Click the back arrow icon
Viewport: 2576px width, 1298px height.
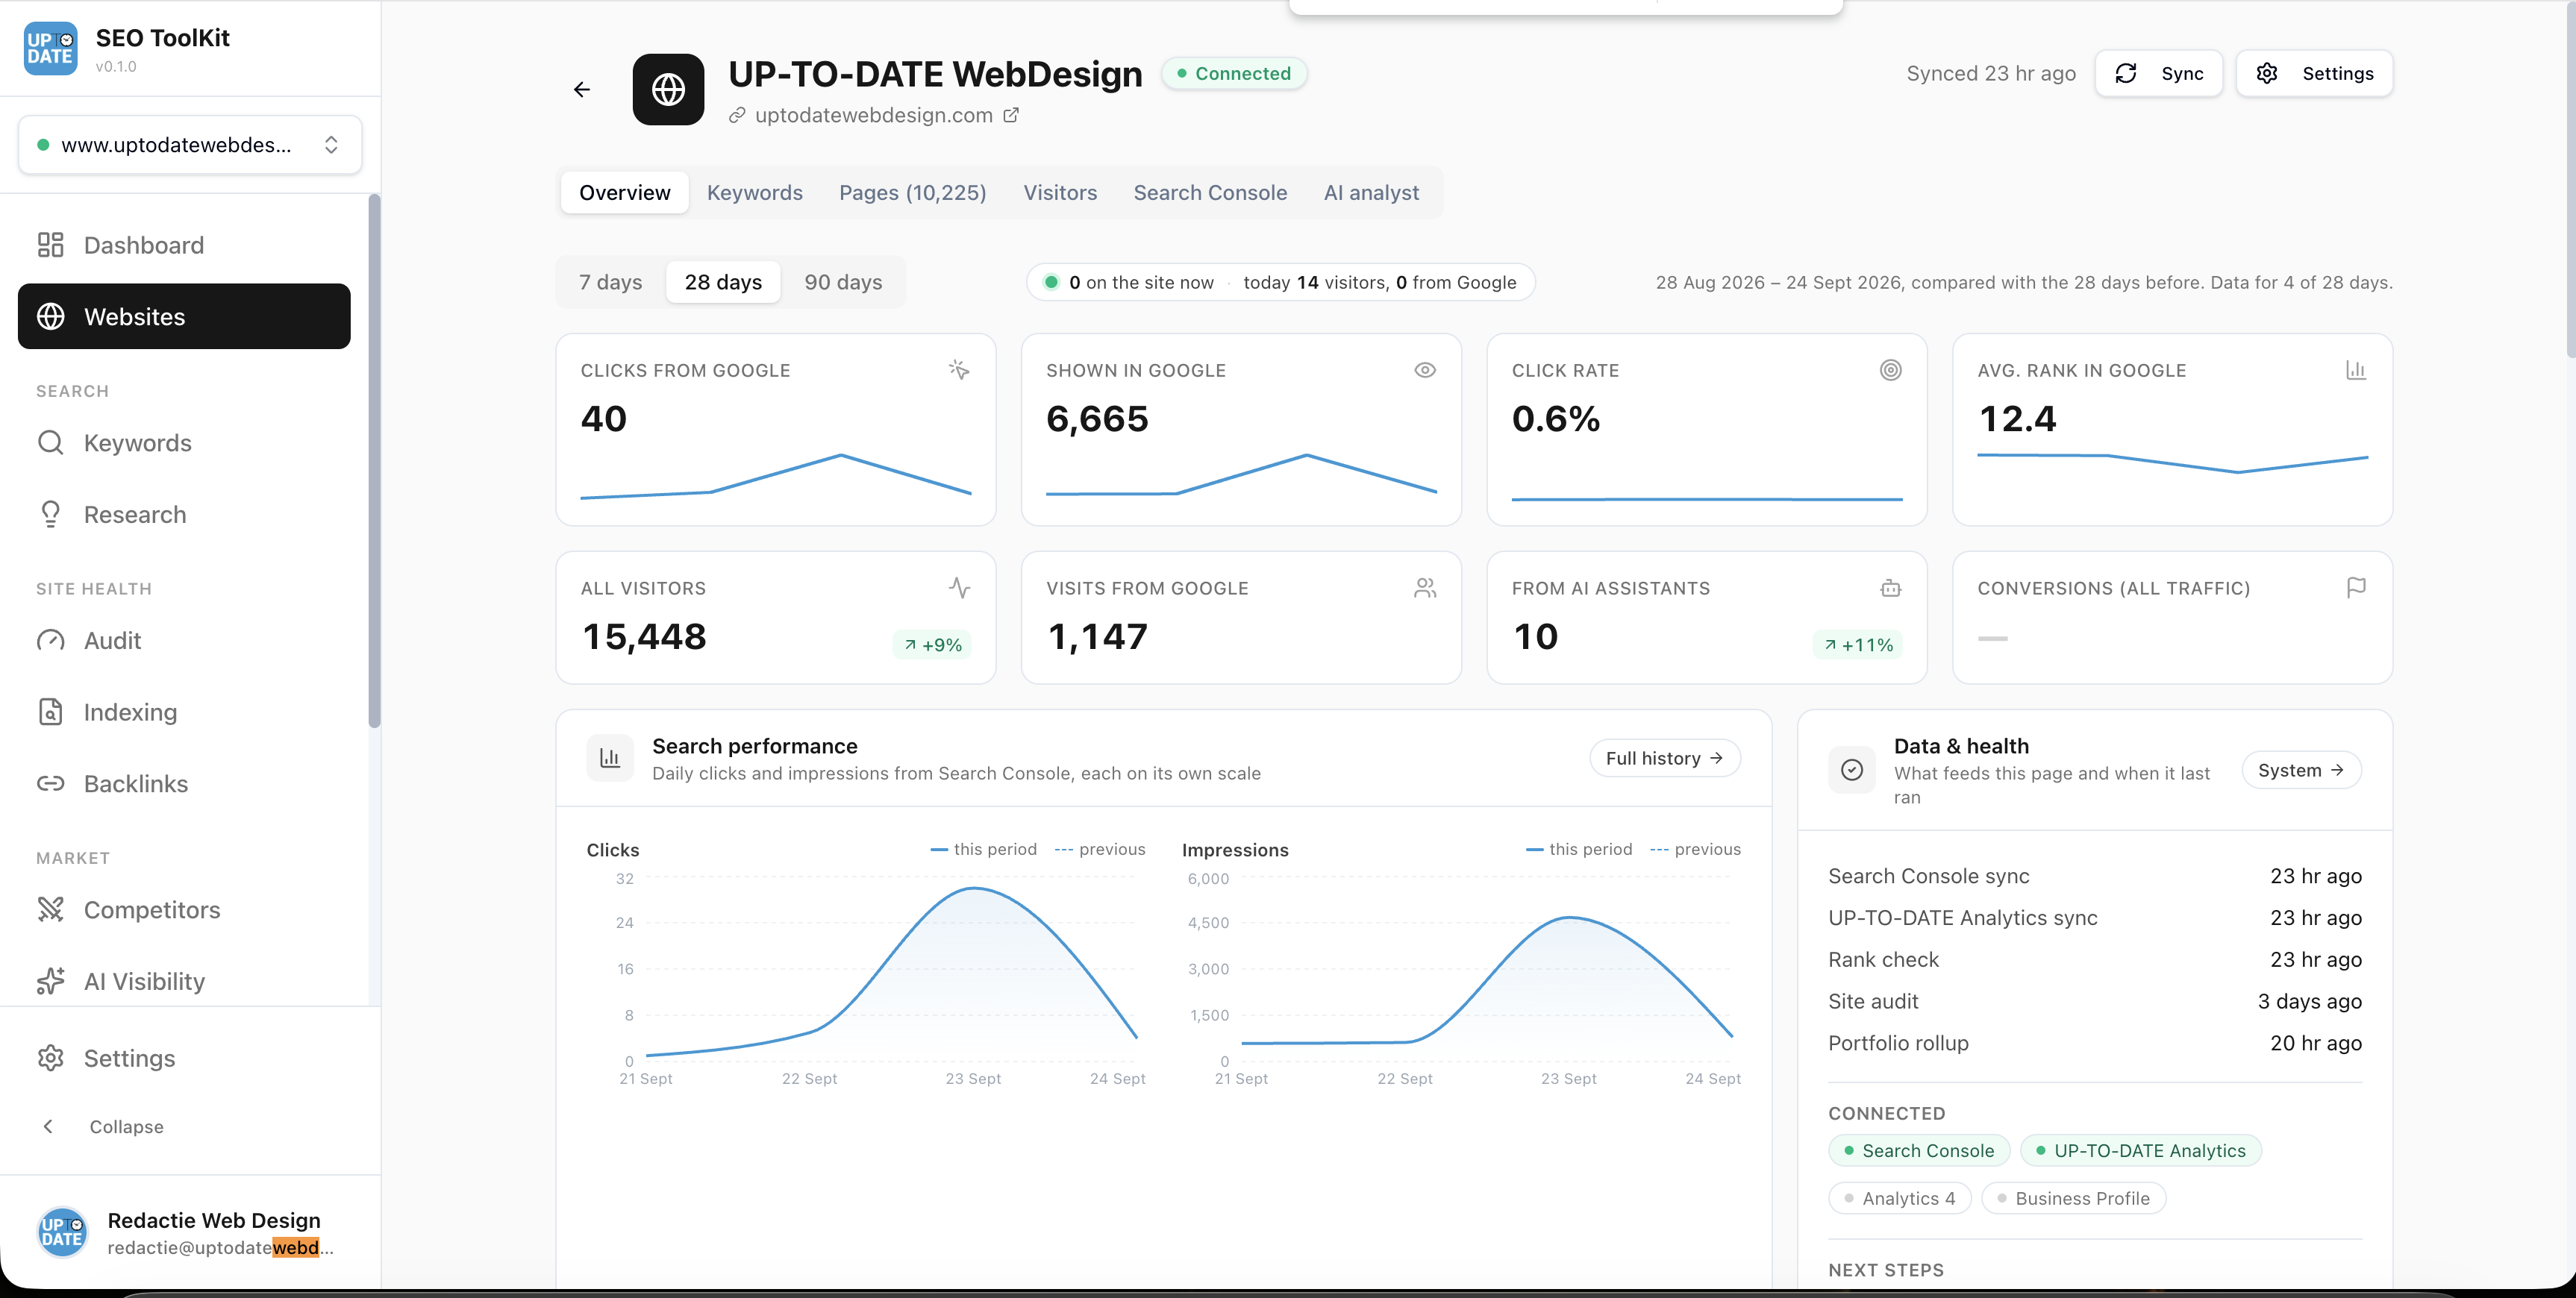[x=581, y=90]
